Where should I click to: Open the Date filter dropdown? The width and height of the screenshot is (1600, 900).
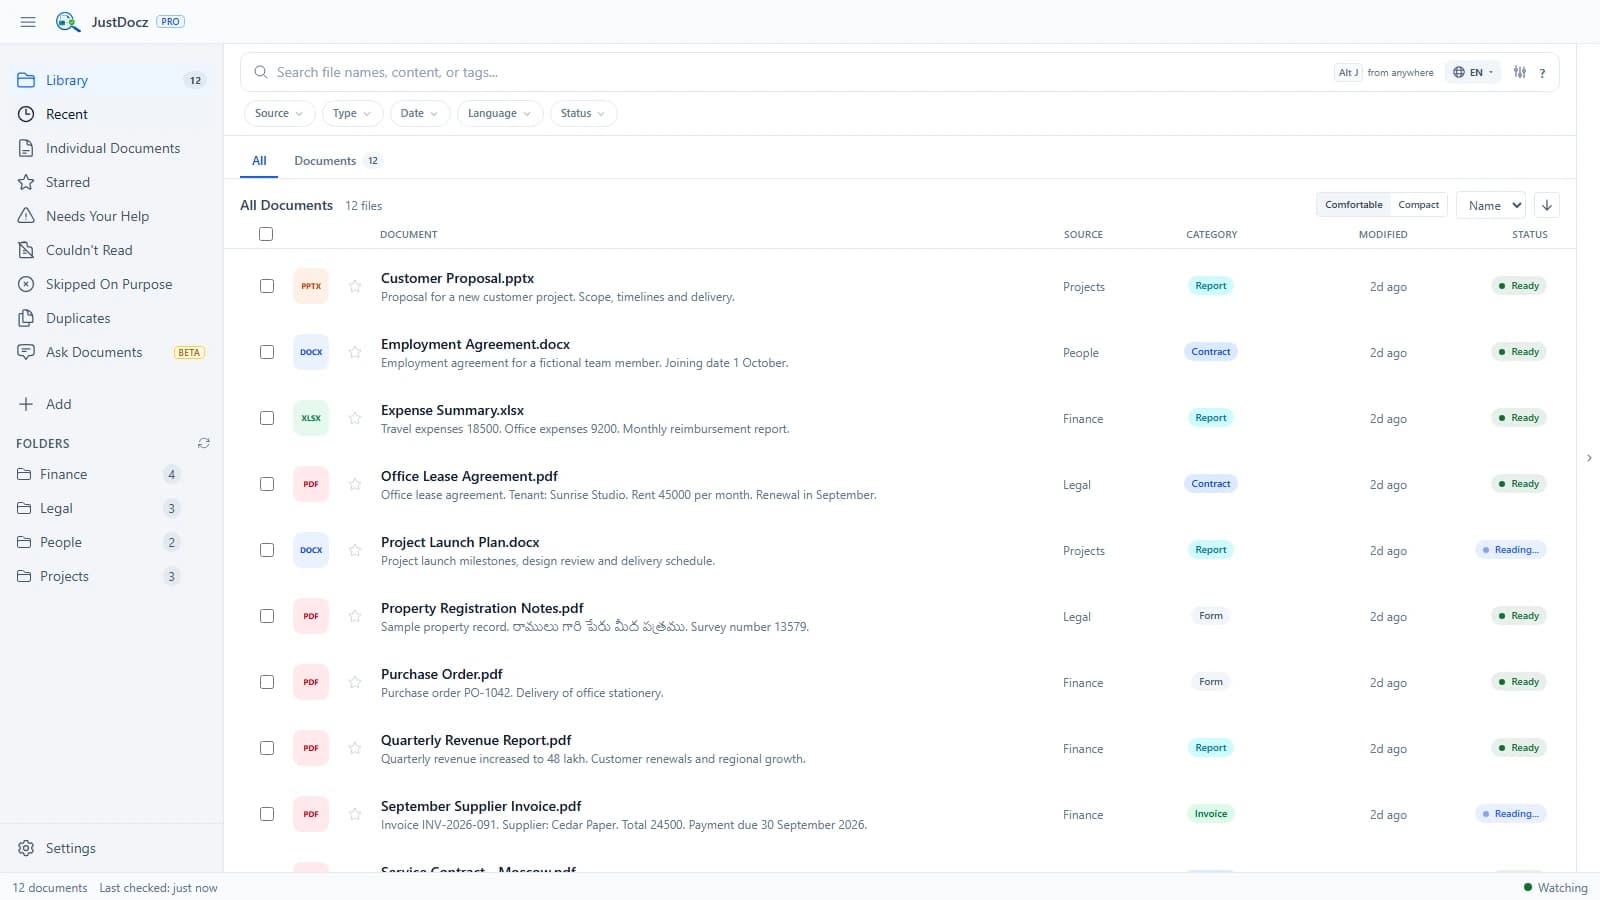pos(420,113)
